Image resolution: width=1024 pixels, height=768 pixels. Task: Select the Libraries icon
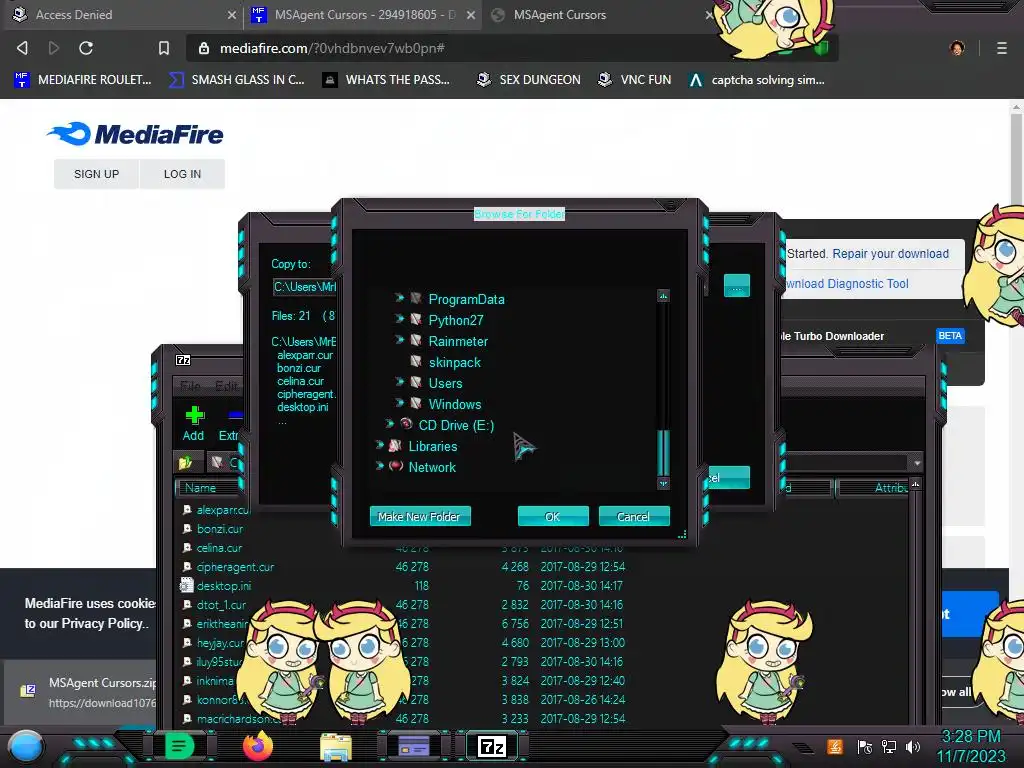[x=395, y=445]
